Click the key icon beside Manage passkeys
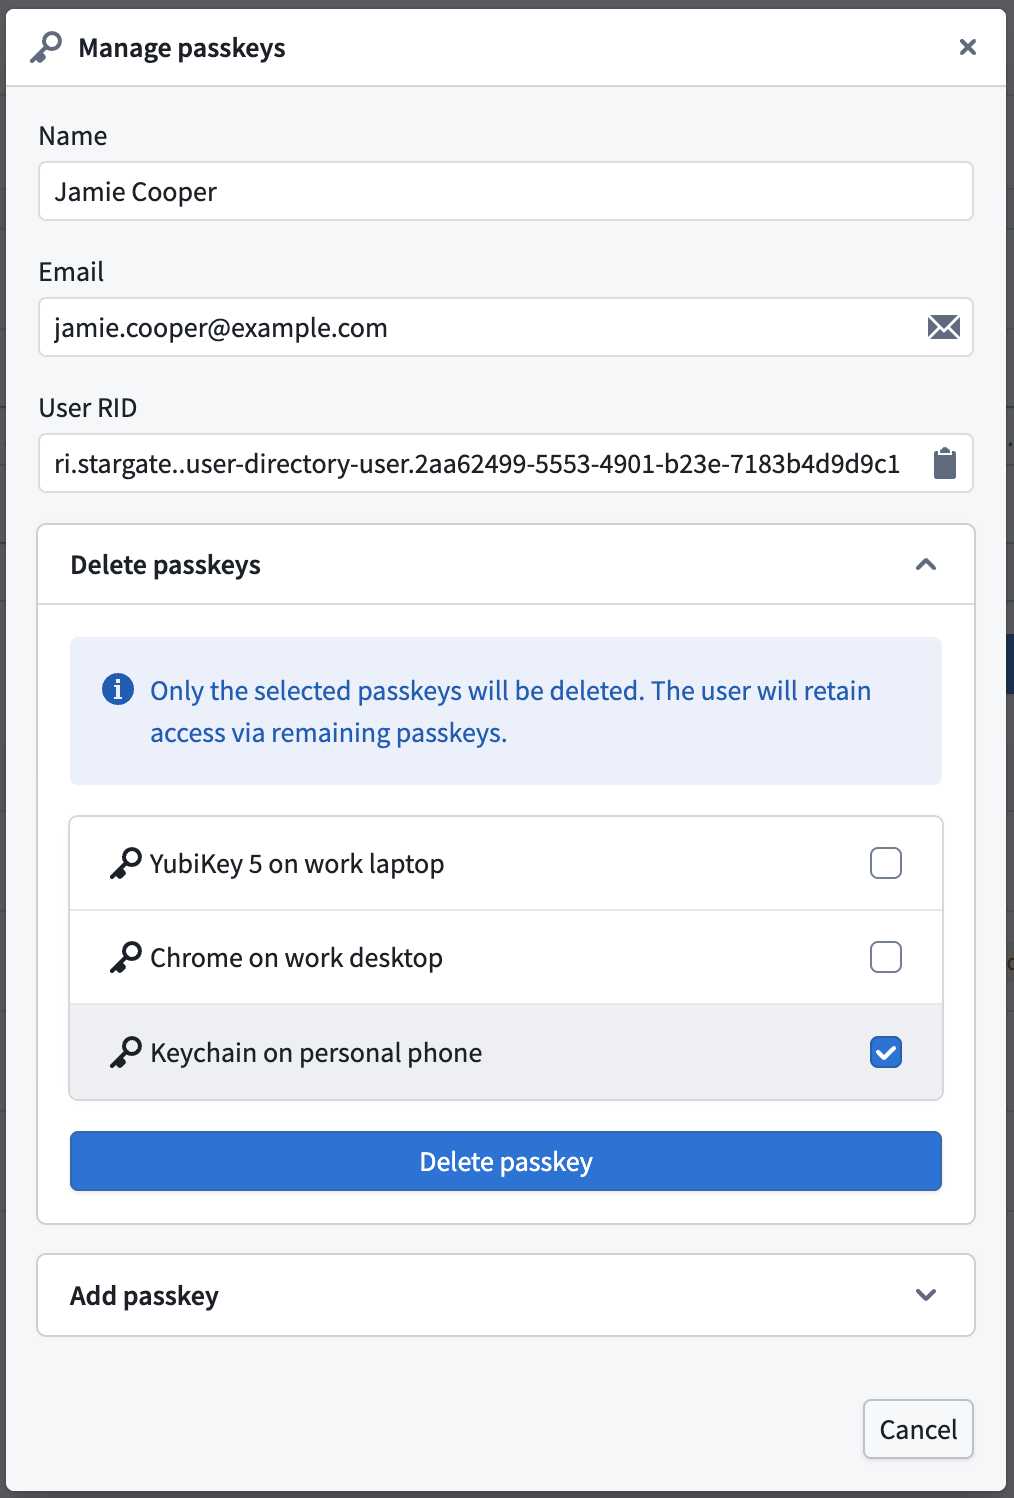Screen dimensions: 1014x1498 (x=46, y=47)
